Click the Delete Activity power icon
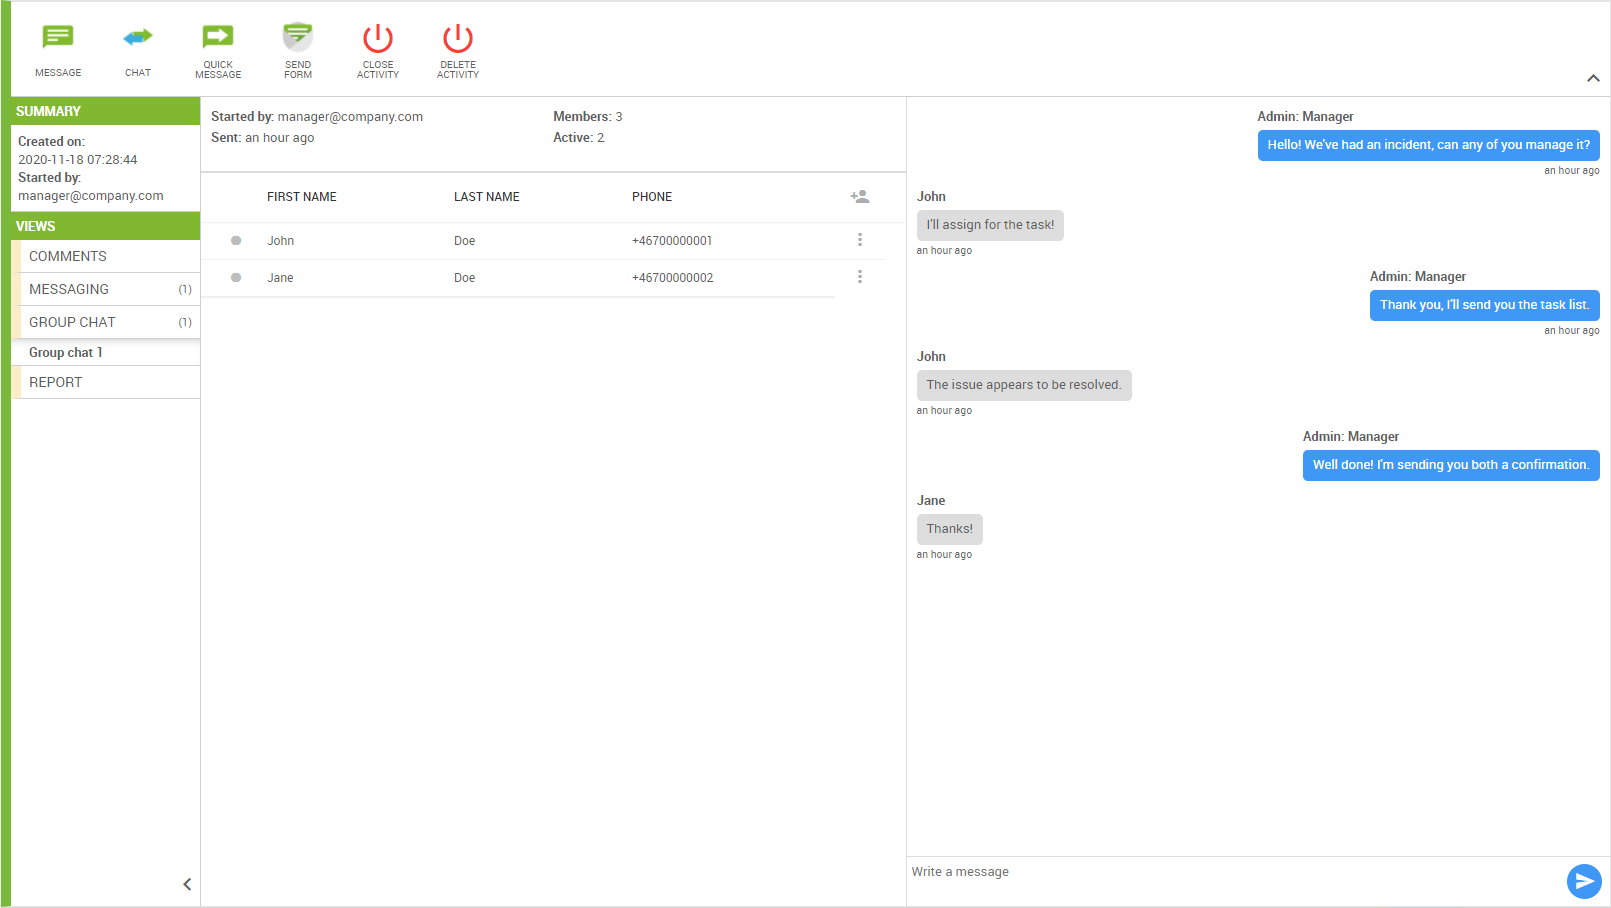The height and width of the screenshot is (908, 1611). [x=458, y=38]
